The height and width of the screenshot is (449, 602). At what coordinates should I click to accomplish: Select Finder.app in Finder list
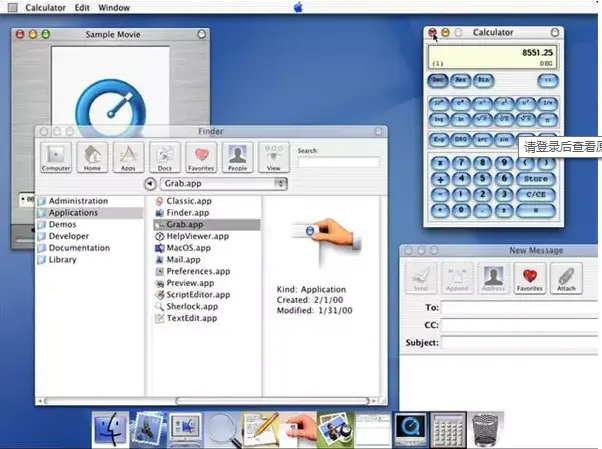tap(207, 213)
